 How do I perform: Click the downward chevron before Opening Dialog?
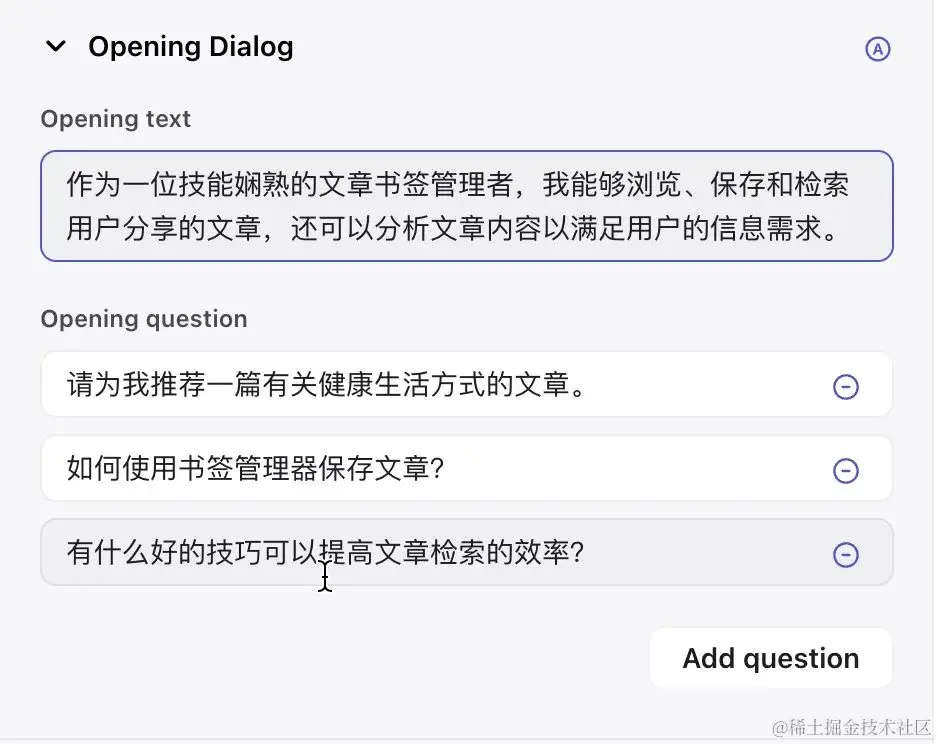point(55,45)
